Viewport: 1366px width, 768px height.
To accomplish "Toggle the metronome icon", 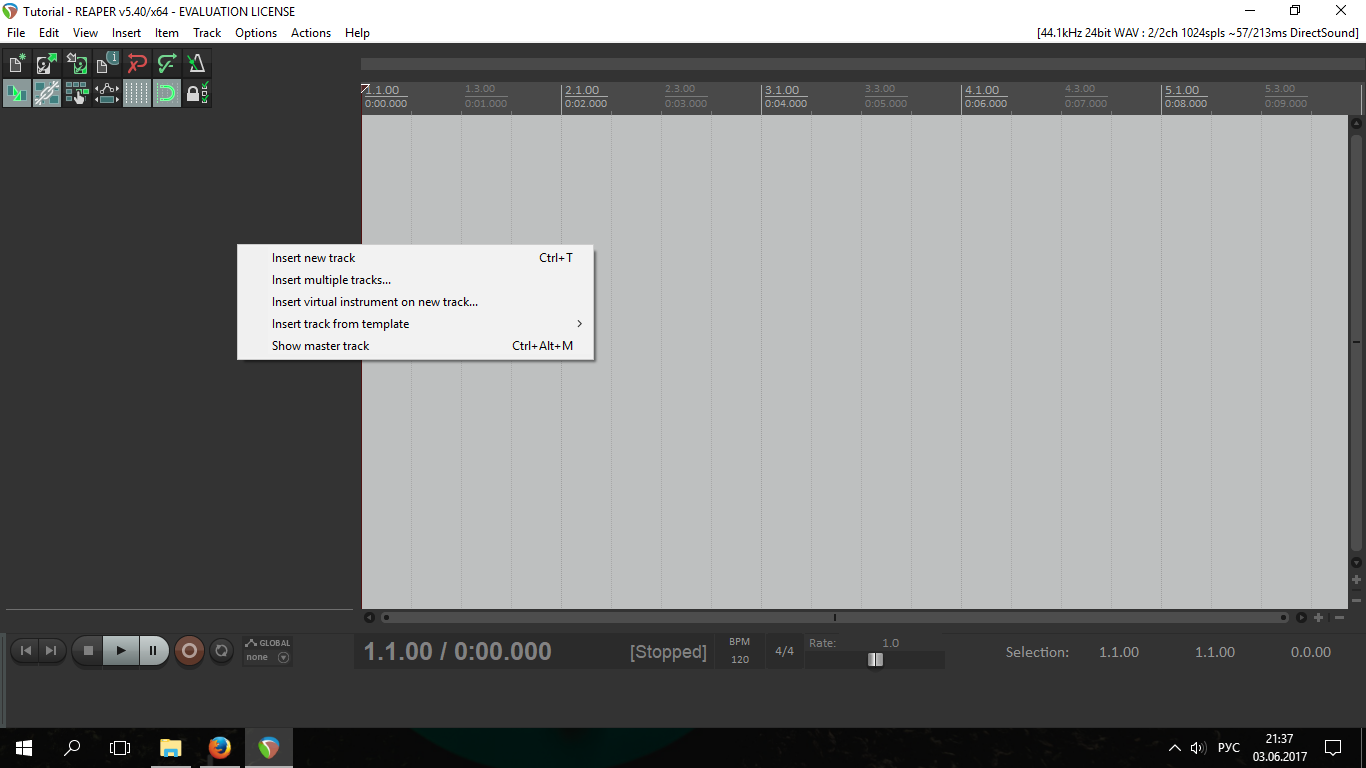I will 197,64.
